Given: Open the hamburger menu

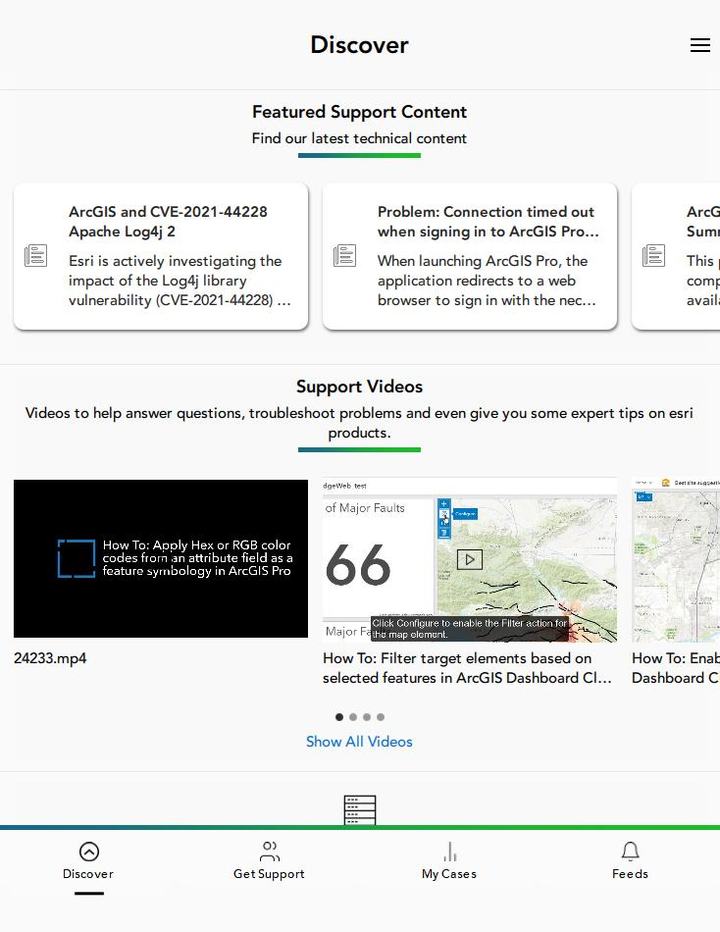Looking at the screenshot, I should point(700,45).
